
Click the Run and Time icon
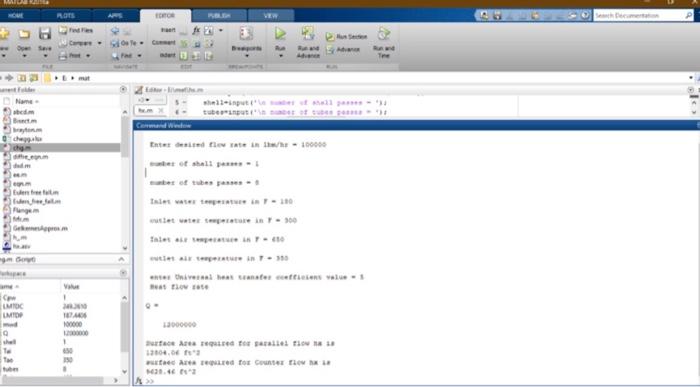tap(384, 33)
